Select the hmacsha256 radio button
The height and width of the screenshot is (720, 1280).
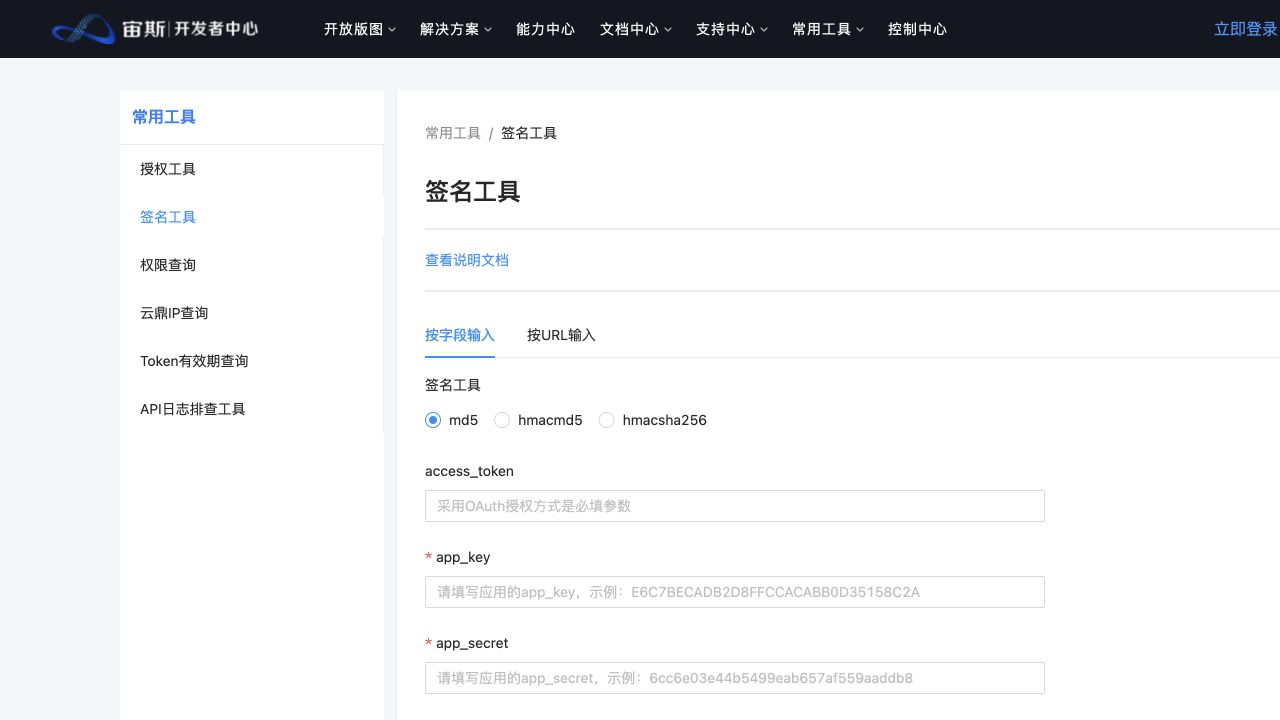[x=606, y=420]
